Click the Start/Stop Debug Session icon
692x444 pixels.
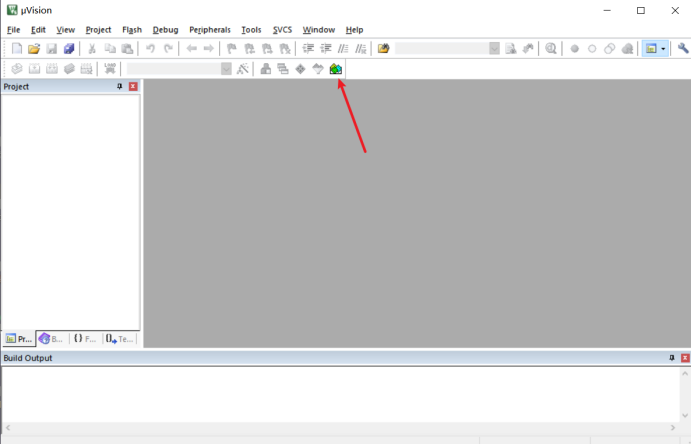click(551, 49)
